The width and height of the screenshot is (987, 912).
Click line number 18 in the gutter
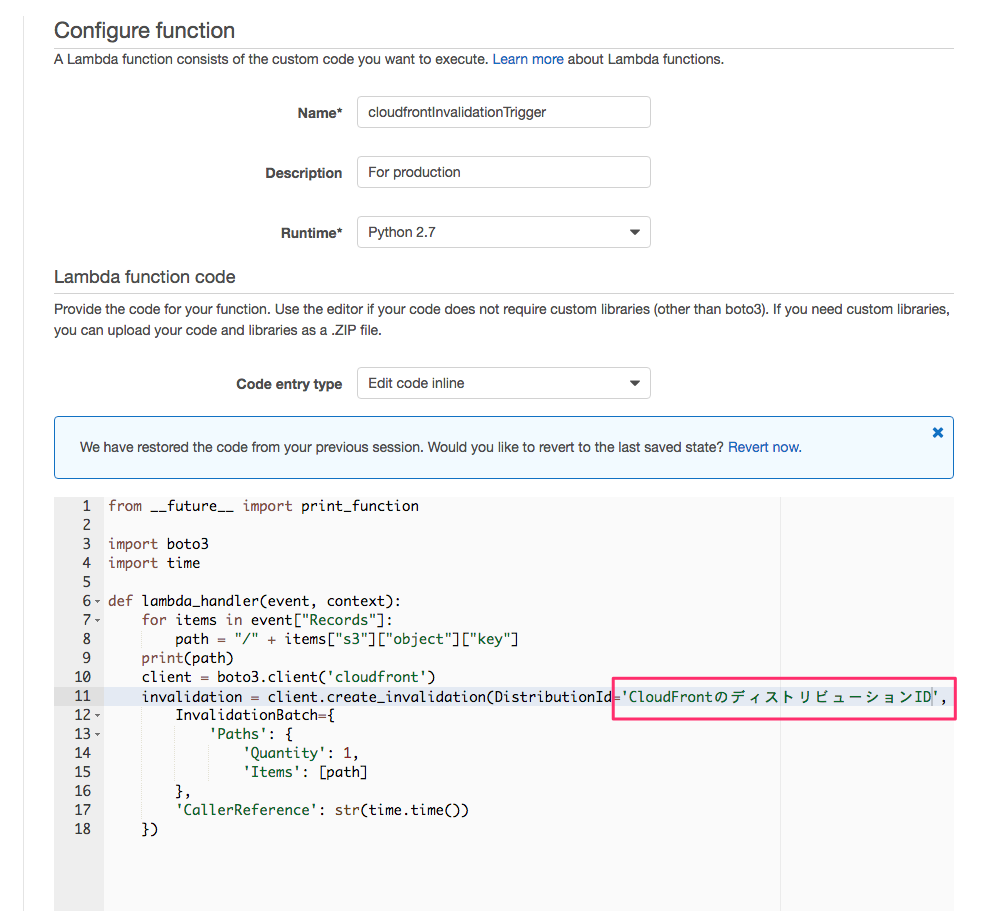point(81,829)
